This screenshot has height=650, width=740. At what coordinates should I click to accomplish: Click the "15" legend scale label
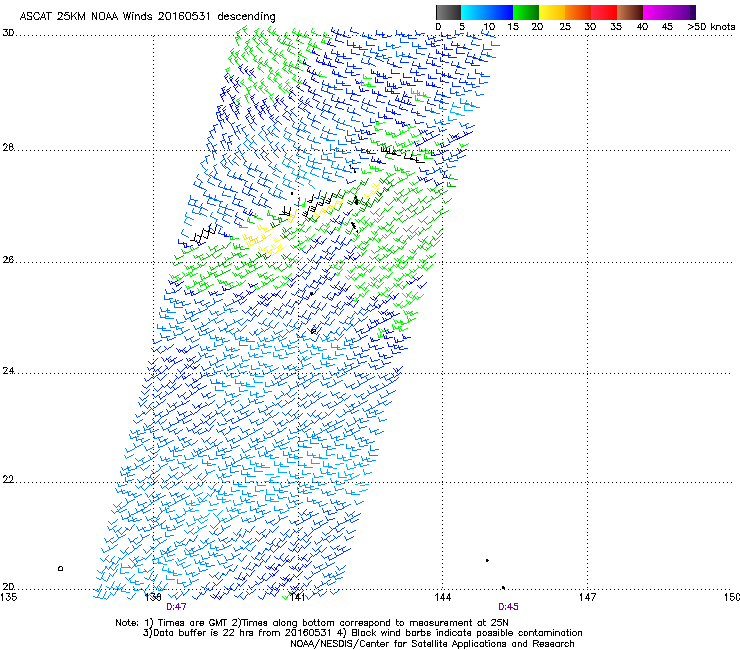(513, 27)
